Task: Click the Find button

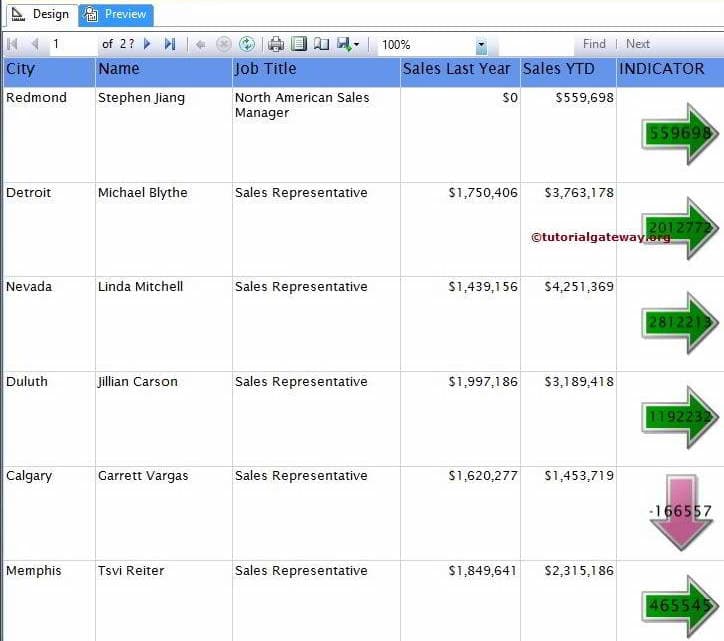Action: (594, 44)
